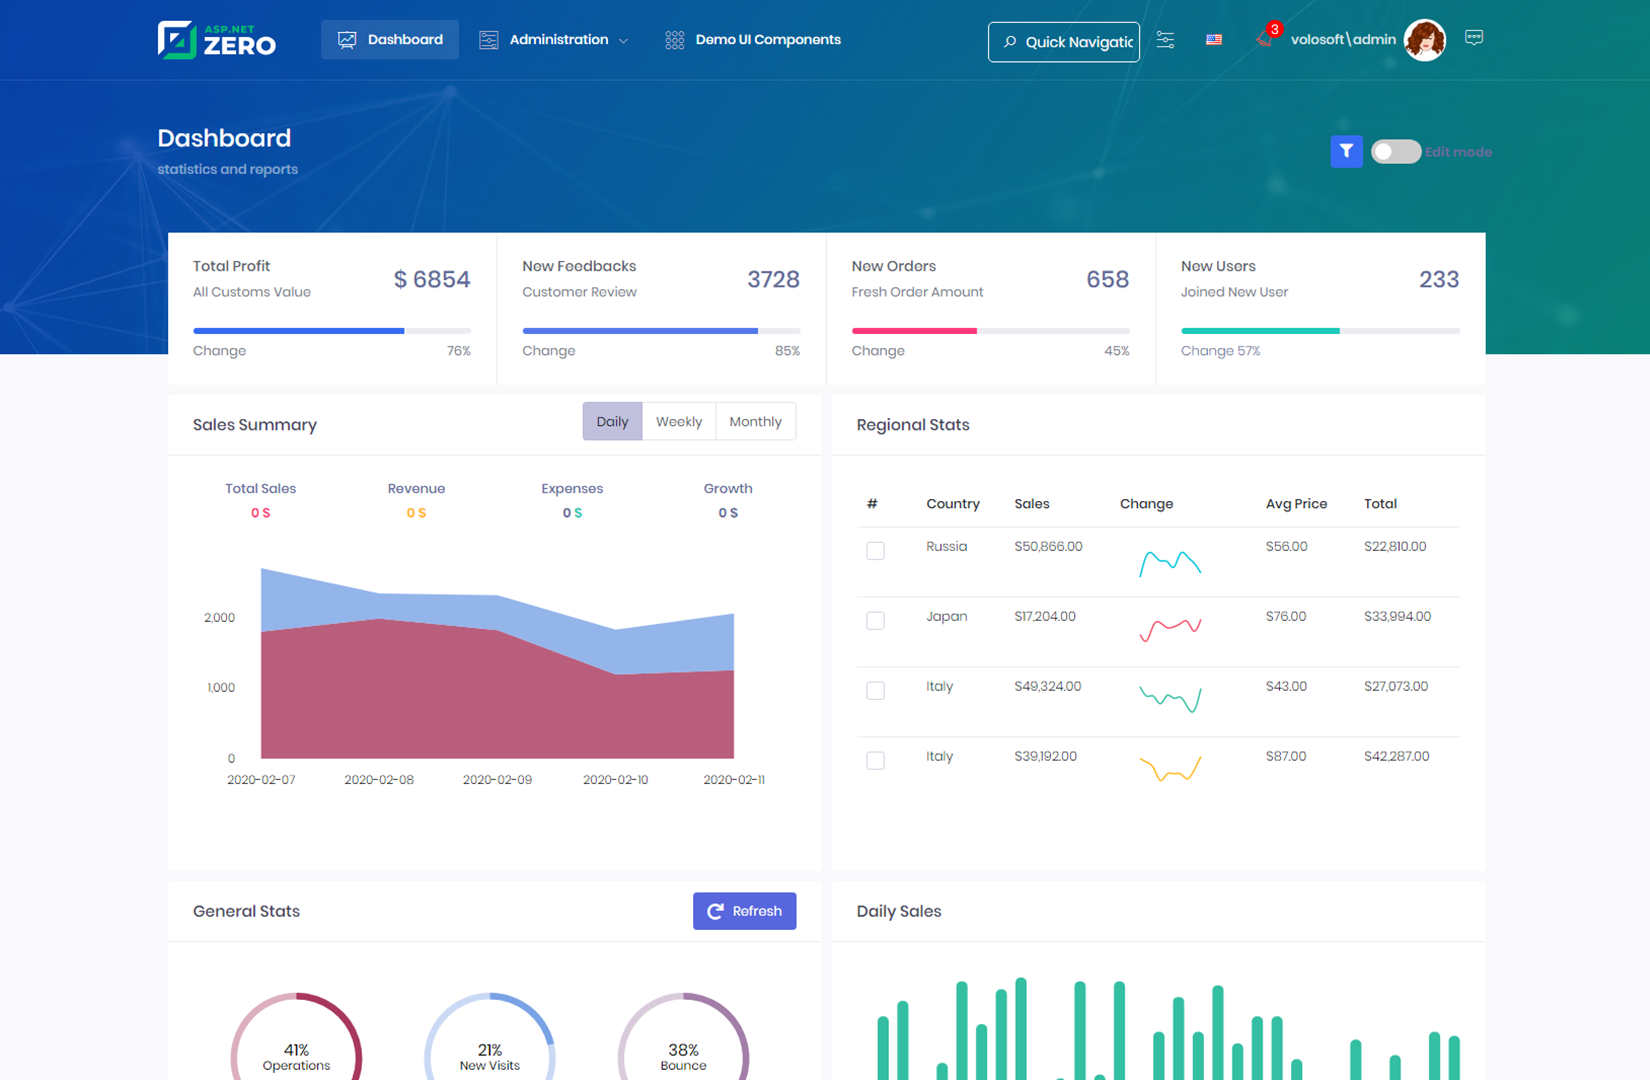Click the ASP.NET Zero logo
1650x1080 pixels.
coord(216,40)
